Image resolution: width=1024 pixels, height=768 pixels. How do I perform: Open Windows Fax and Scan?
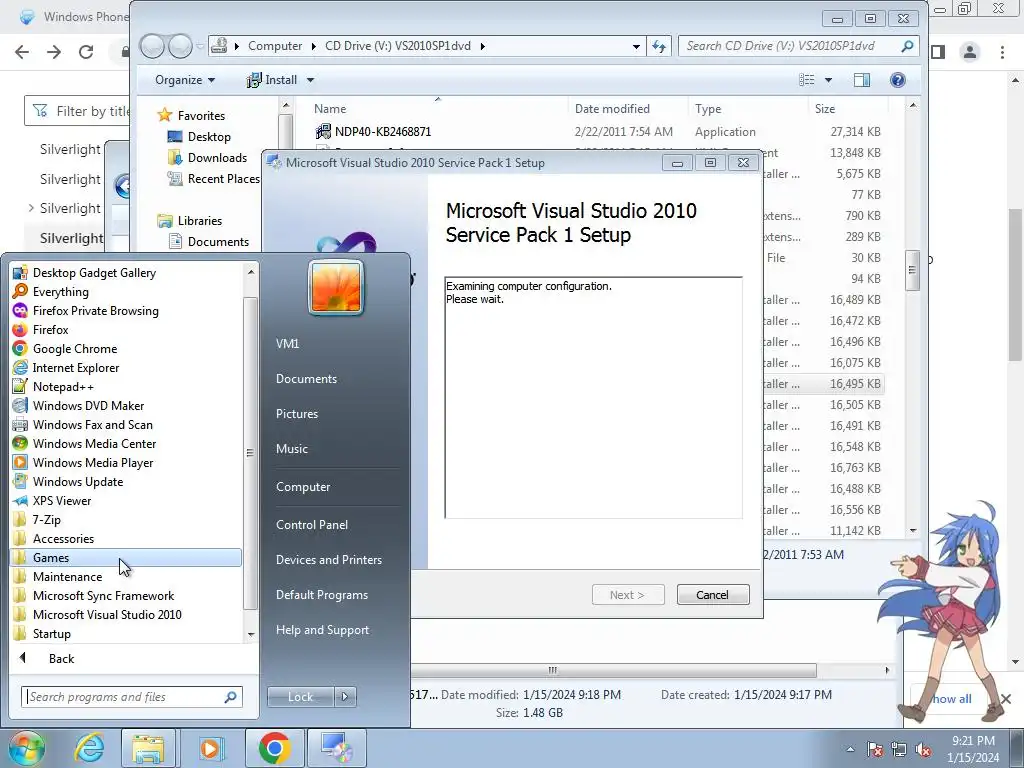click(92, 424)
